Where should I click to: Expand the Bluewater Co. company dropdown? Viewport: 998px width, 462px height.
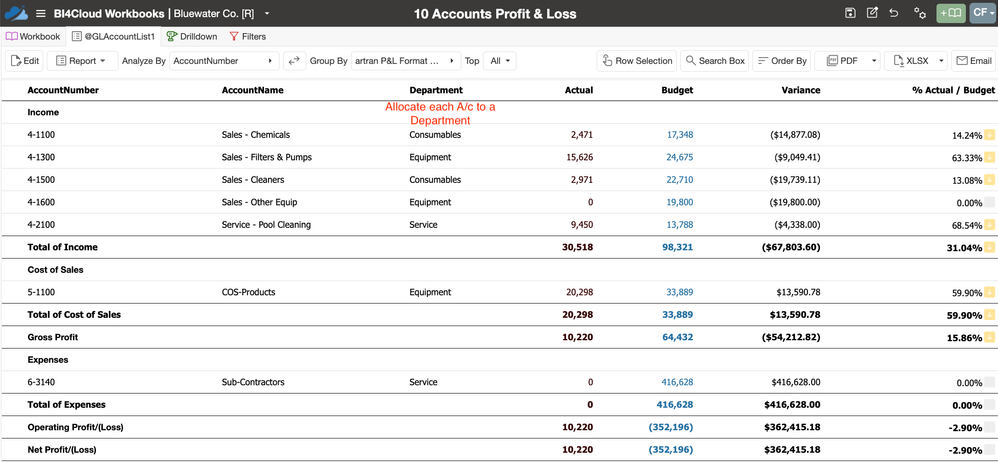267,14
